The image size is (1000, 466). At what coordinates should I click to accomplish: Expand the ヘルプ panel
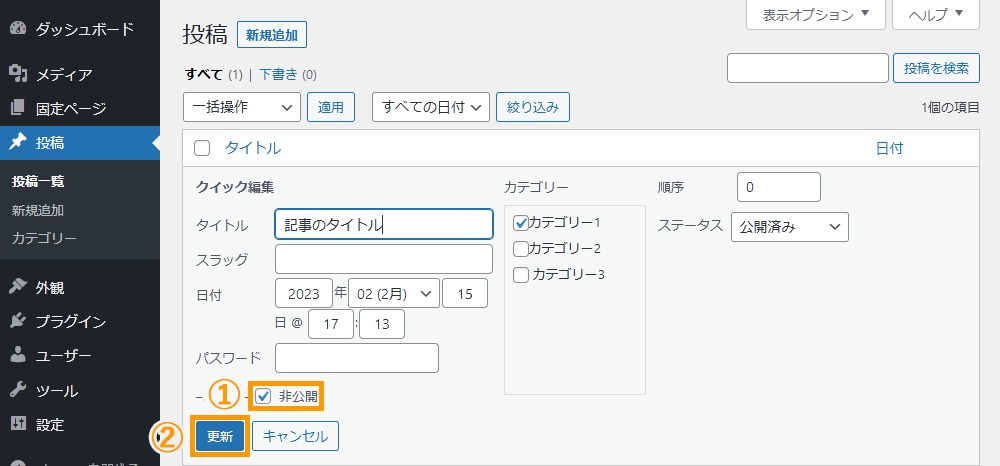pos(936,15)
